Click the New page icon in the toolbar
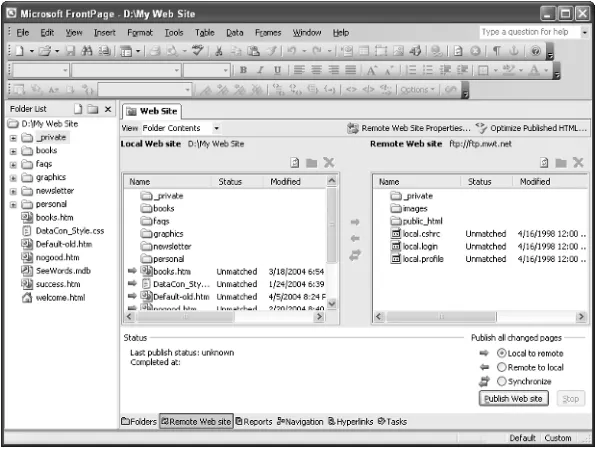This screenshot has width=598, height=450. pyautogui.click(x=19, y=51)
